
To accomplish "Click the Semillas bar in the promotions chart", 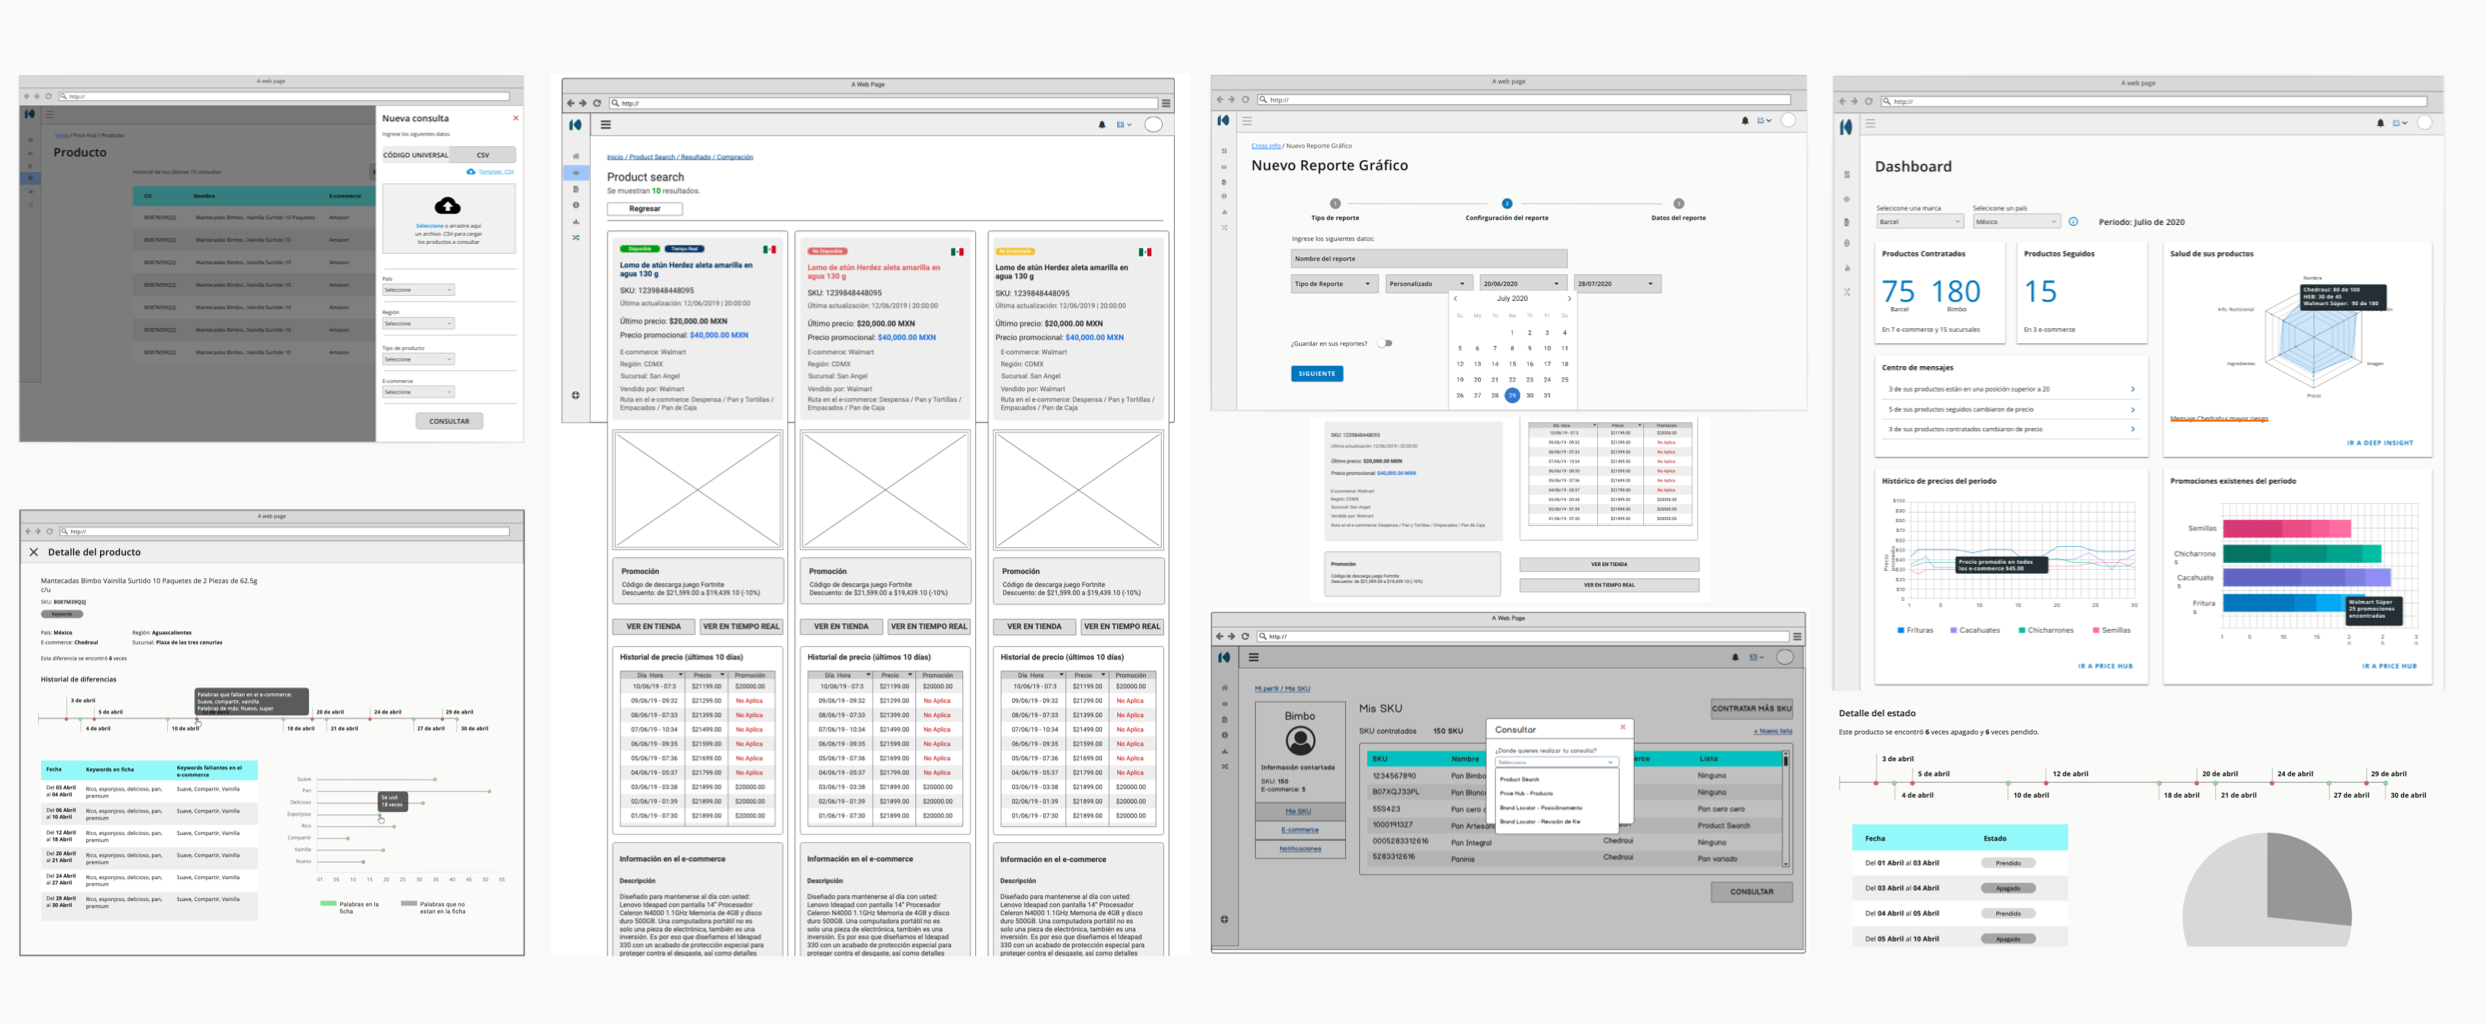I will [2287, 529].
